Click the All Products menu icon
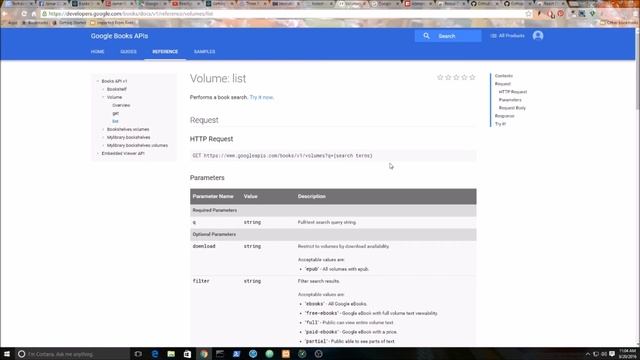 coord(493,36)
